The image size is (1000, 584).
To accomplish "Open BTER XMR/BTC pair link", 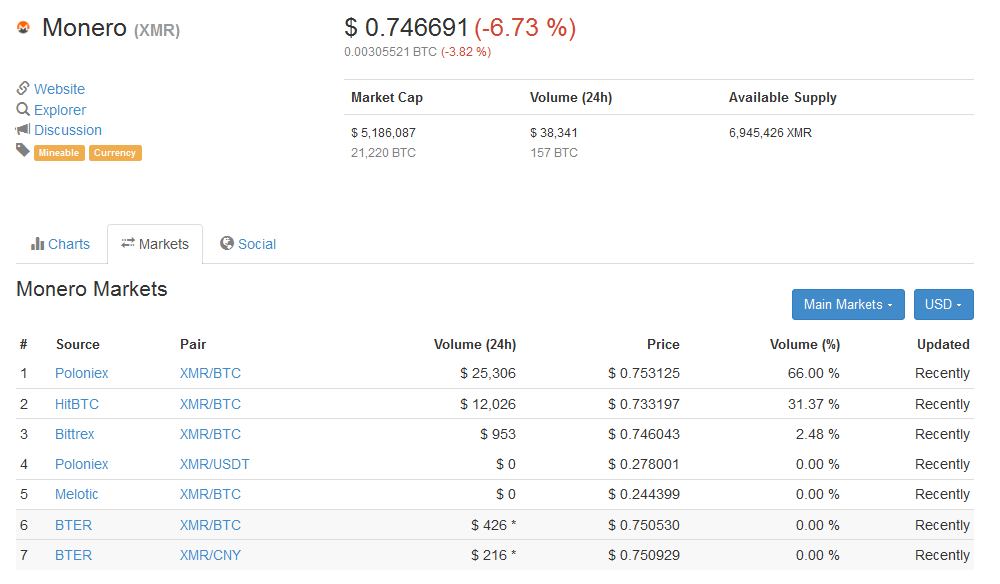I will click(210, 525).
